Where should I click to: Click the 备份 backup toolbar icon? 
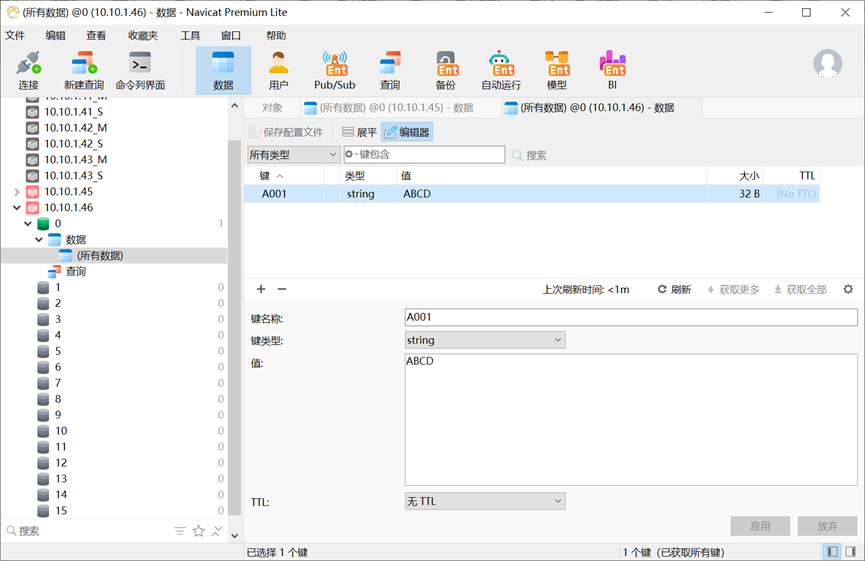(x=446, y=70)
